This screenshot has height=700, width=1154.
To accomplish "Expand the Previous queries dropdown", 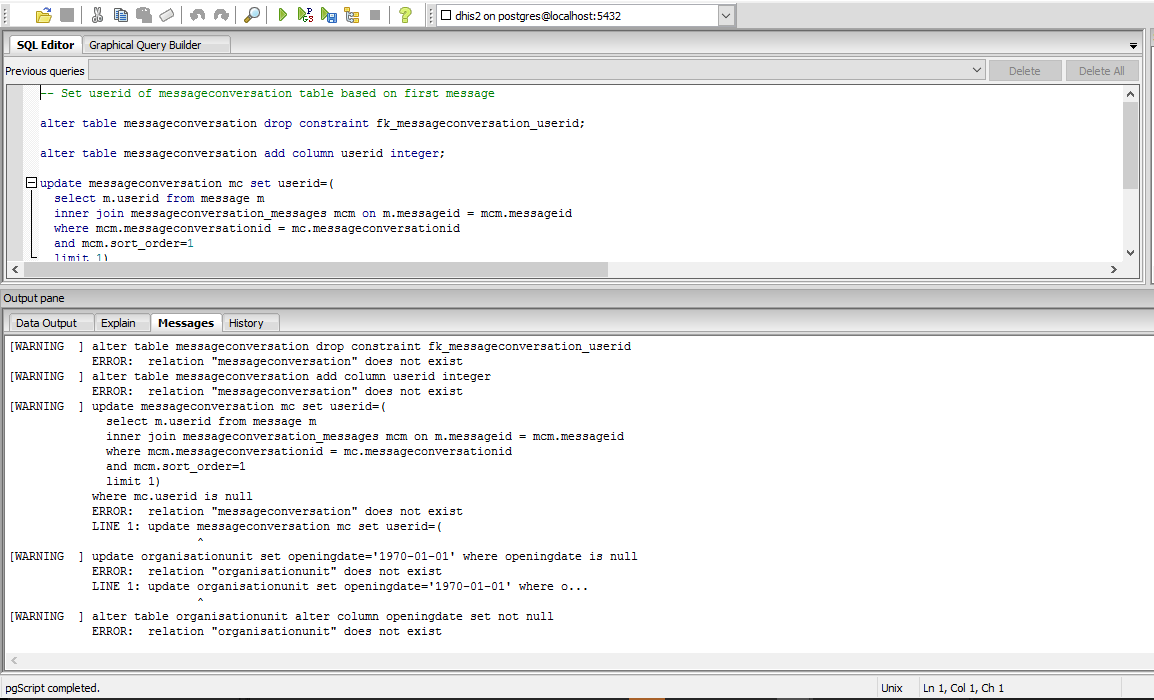I will [977, 71].
